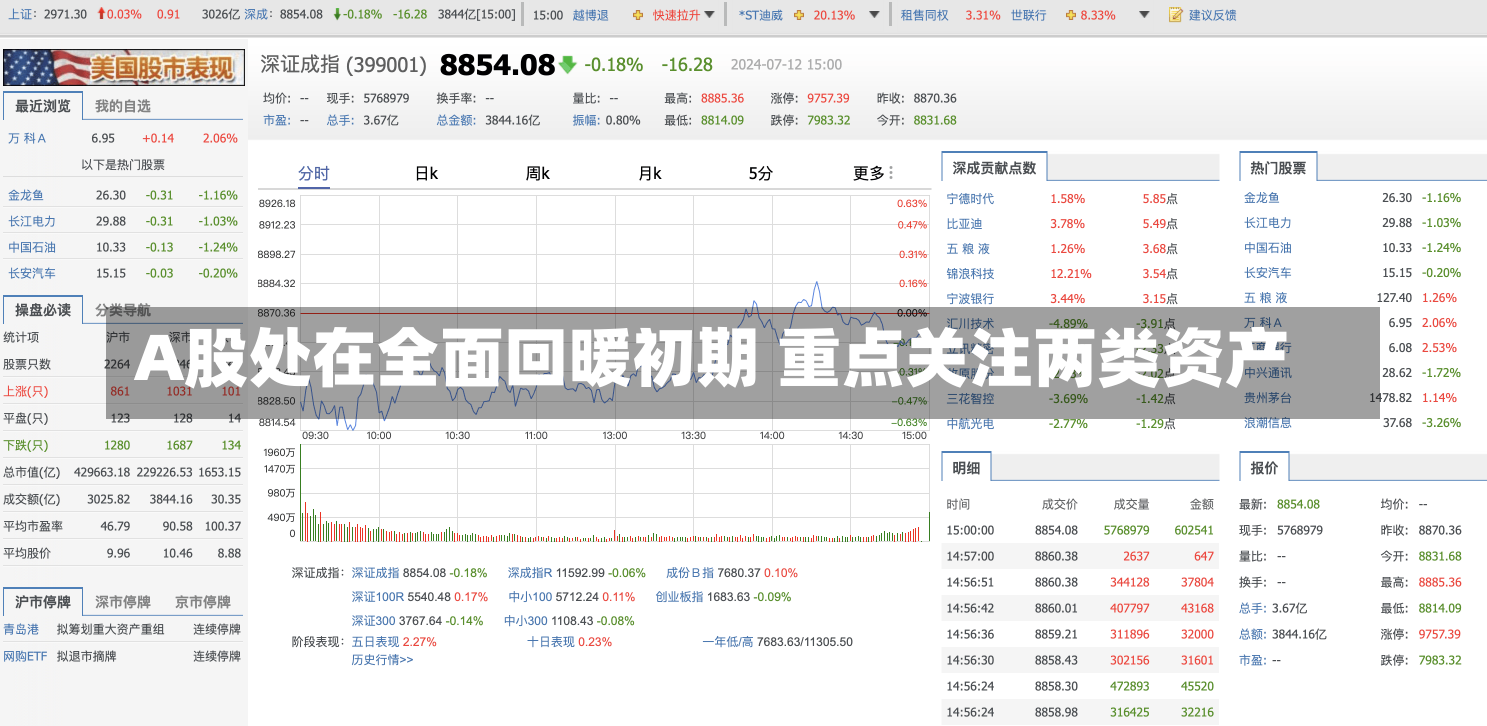Select the 周k chart tab
1487x726 pixels.
pyautogui.click(x=538, y=173)
